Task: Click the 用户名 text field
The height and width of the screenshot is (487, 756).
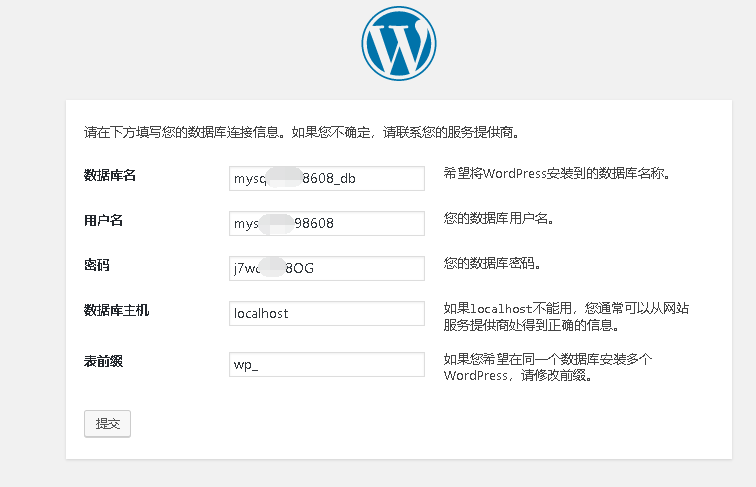Action: [327, 223]
